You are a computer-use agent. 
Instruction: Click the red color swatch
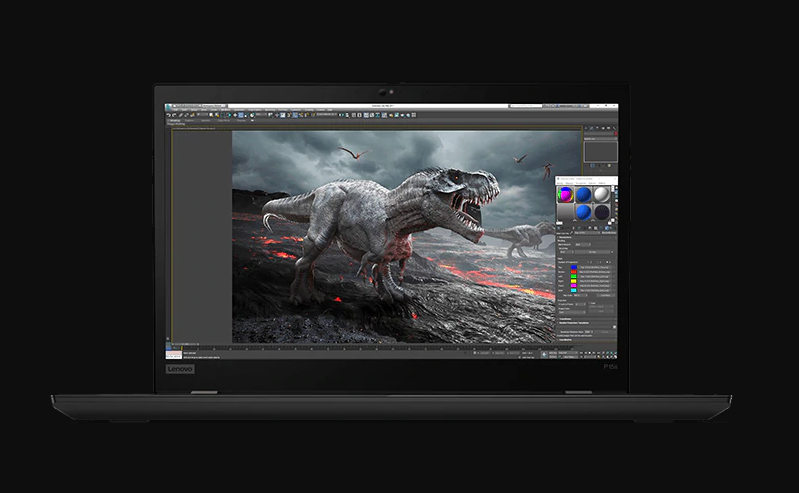pos(574,272)
